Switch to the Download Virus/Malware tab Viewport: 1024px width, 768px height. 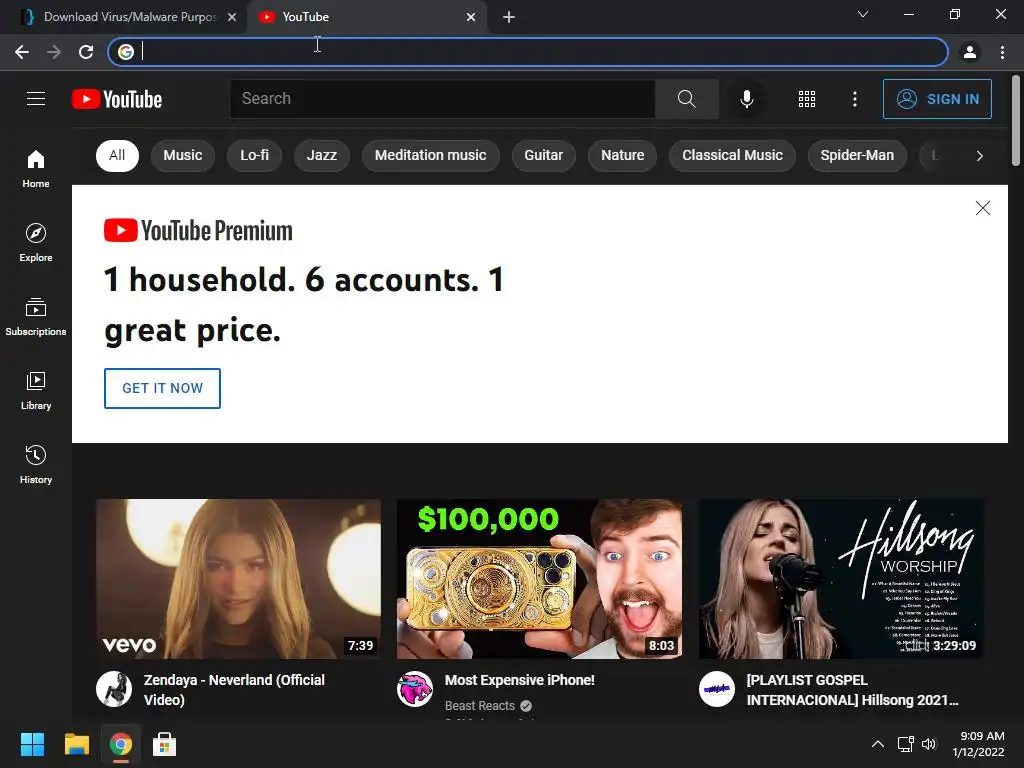pyautogui.click(x=124, y=17)
